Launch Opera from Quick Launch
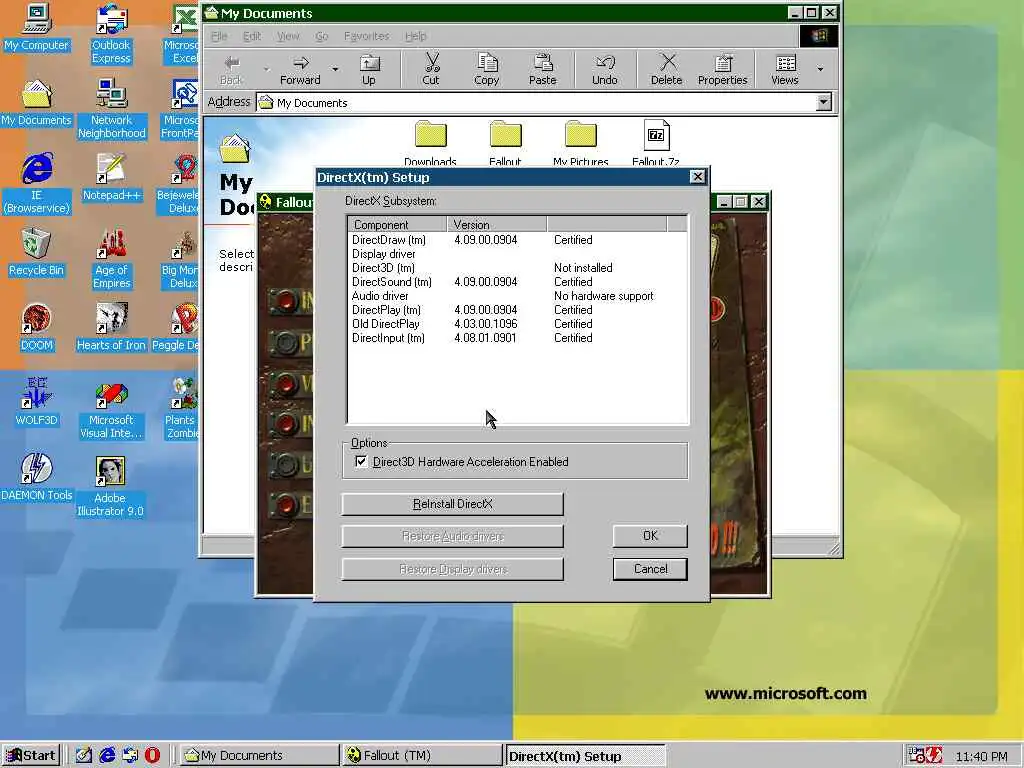Screen dimensions: 1024x768 [x=153, y=756]
